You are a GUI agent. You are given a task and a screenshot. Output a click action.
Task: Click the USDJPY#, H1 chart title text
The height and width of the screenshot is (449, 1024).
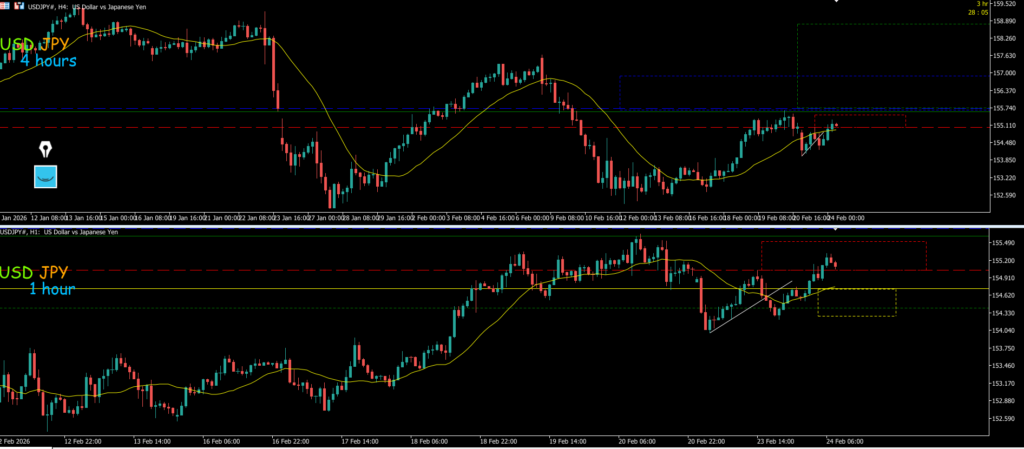pos(60,232)
